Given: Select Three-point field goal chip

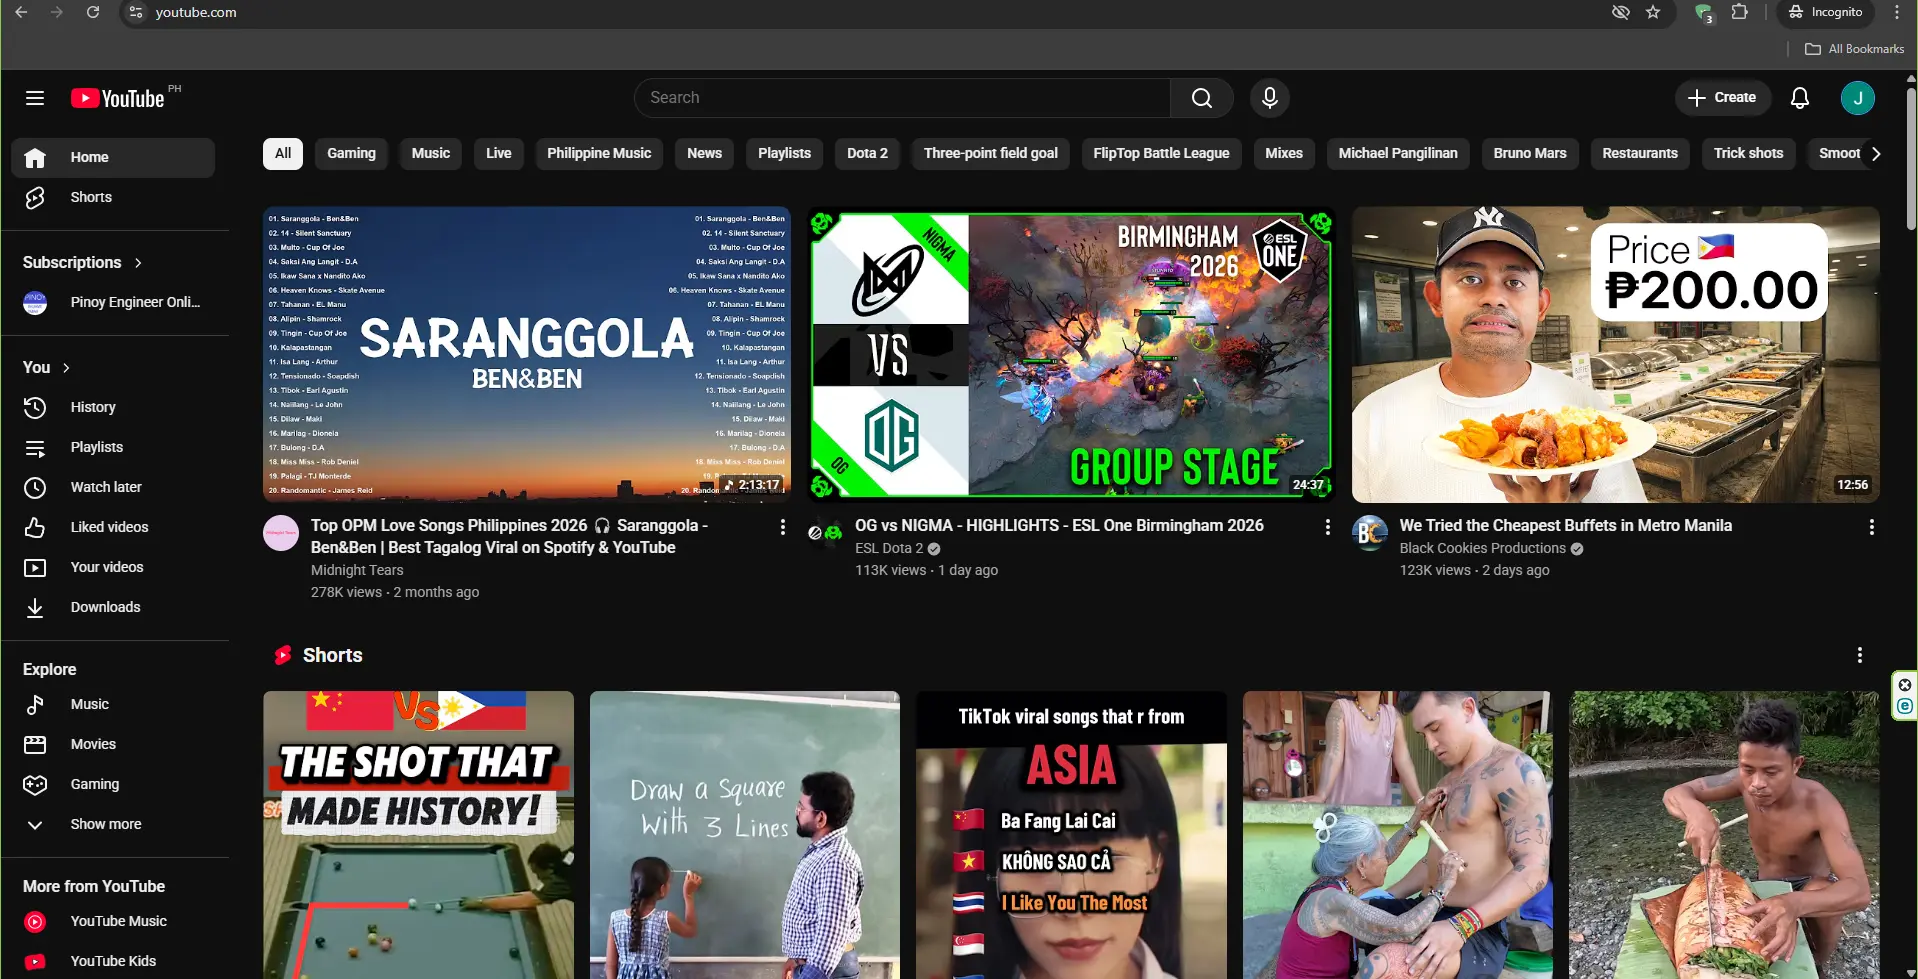Looking at the screenshot, I should pyautogui.click(x=991, y=153).
